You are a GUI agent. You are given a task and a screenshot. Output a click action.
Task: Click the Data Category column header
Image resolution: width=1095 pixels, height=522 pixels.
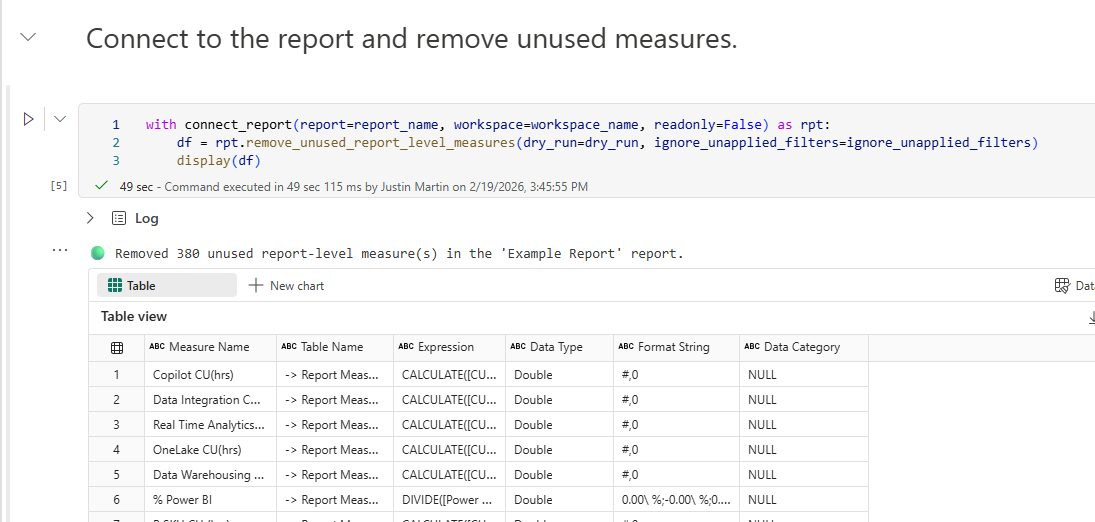801,347
